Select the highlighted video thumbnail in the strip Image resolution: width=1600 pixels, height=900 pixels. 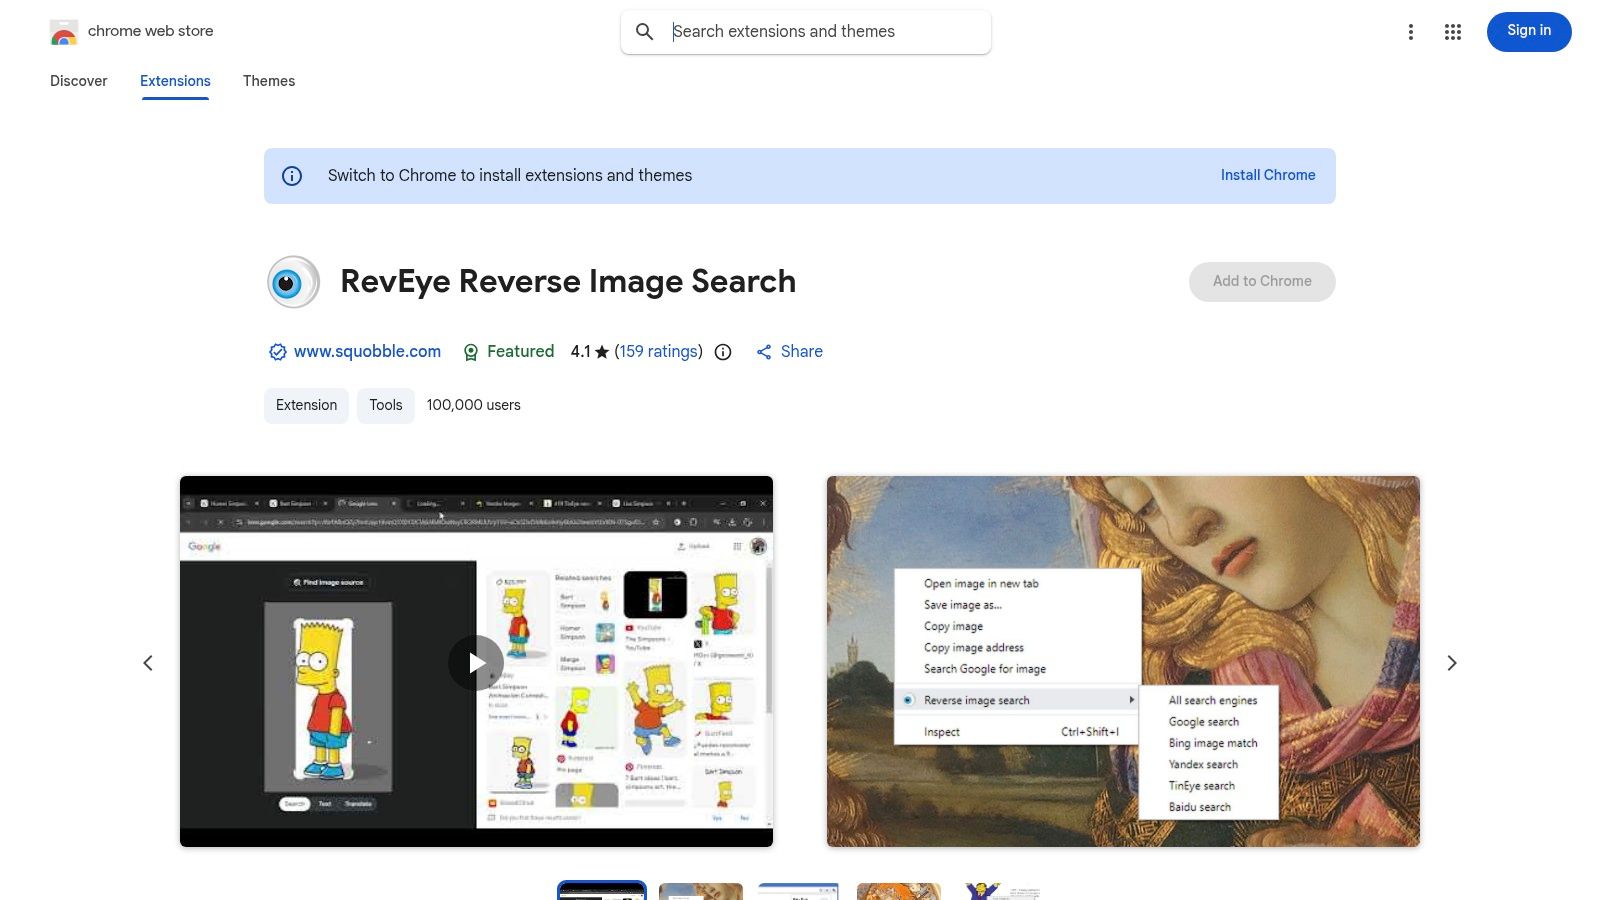tap(602, 891)
